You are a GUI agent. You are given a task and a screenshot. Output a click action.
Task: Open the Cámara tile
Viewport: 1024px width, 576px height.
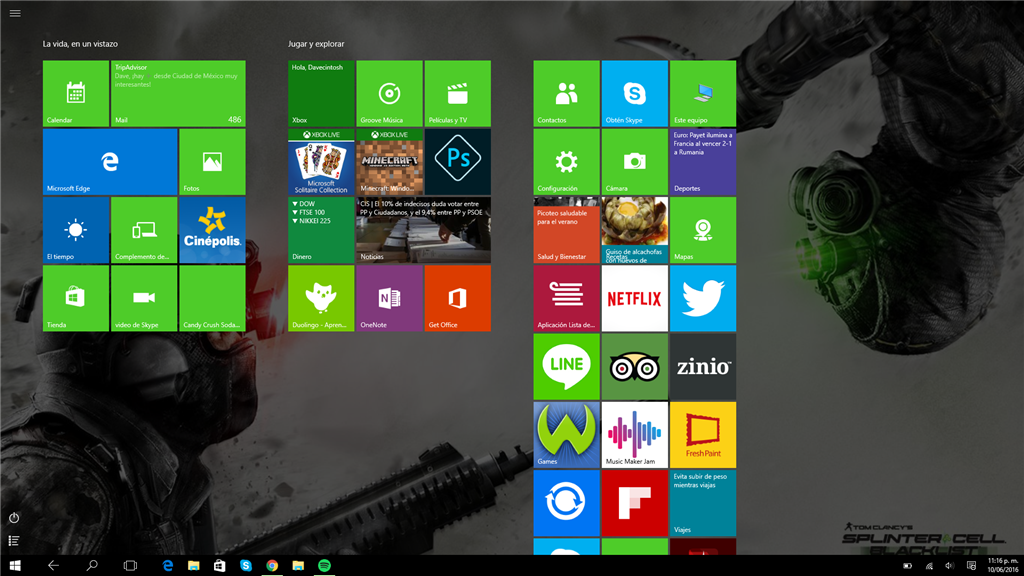[635, 161]
